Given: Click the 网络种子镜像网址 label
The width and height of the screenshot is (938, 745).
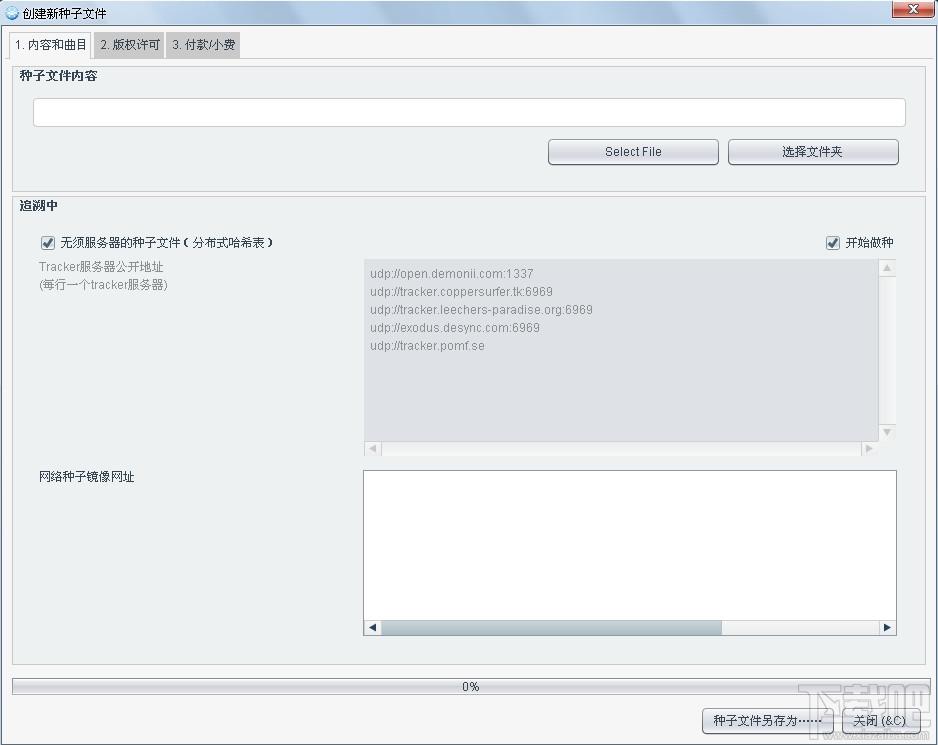Looking at the screenshot, I should [87, 477].
